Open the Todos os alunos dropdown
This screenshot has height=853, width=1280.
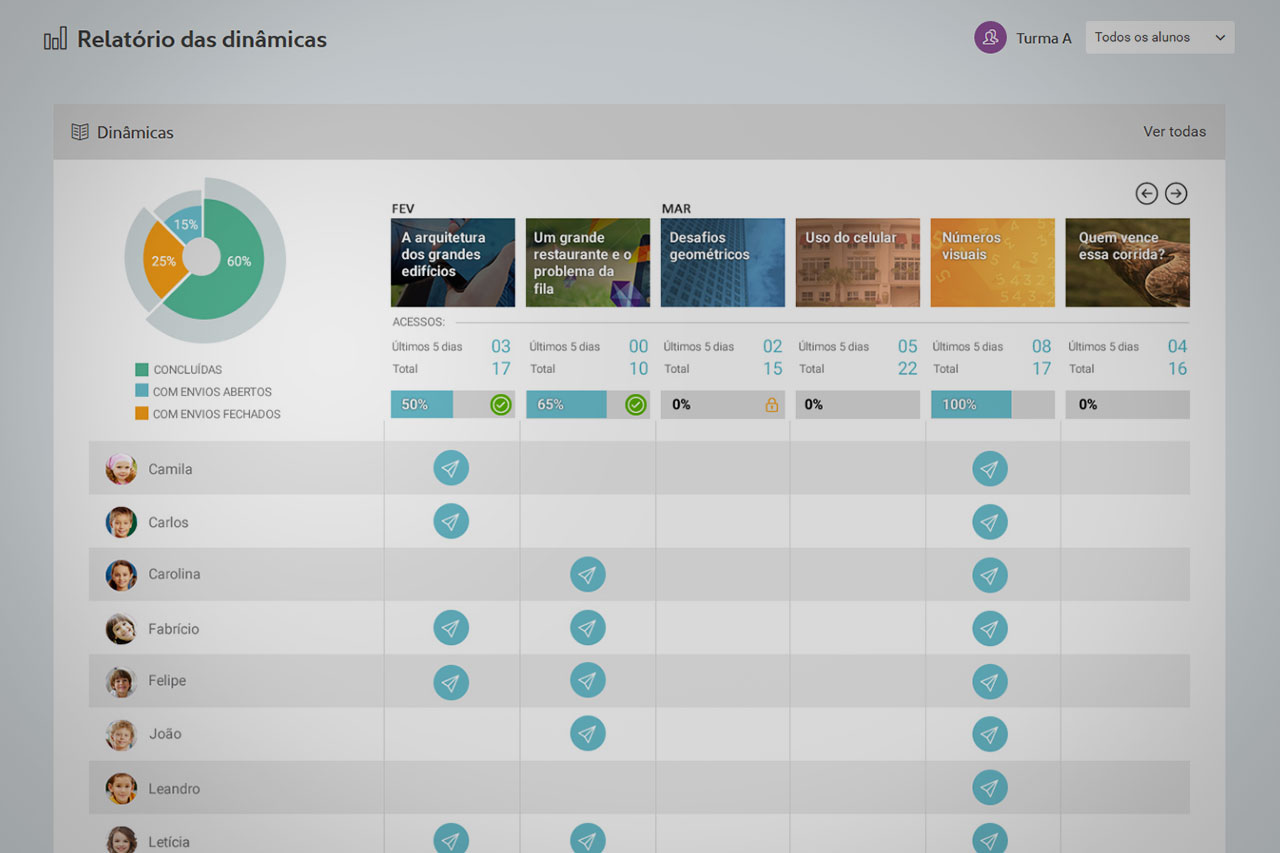click(x=1159, y=38)
